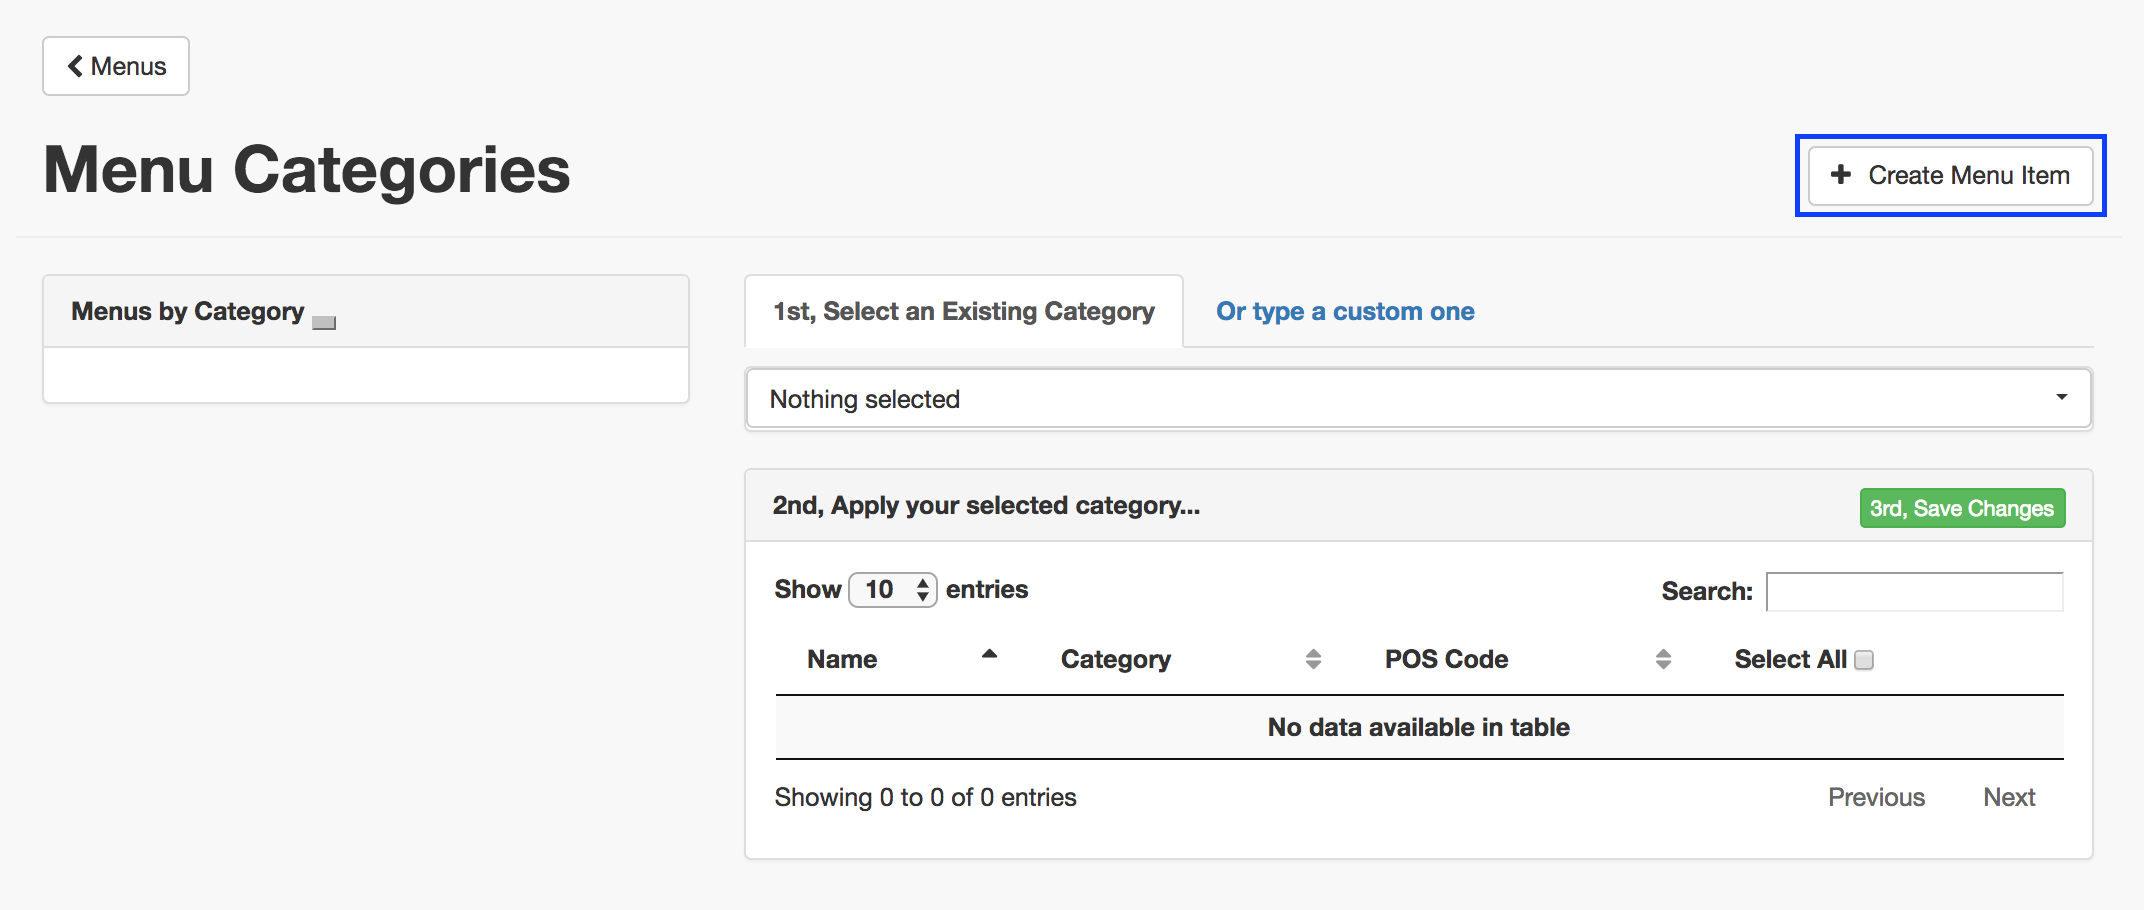
Task: Click the No data available in table row
Action: [1418, 727]
